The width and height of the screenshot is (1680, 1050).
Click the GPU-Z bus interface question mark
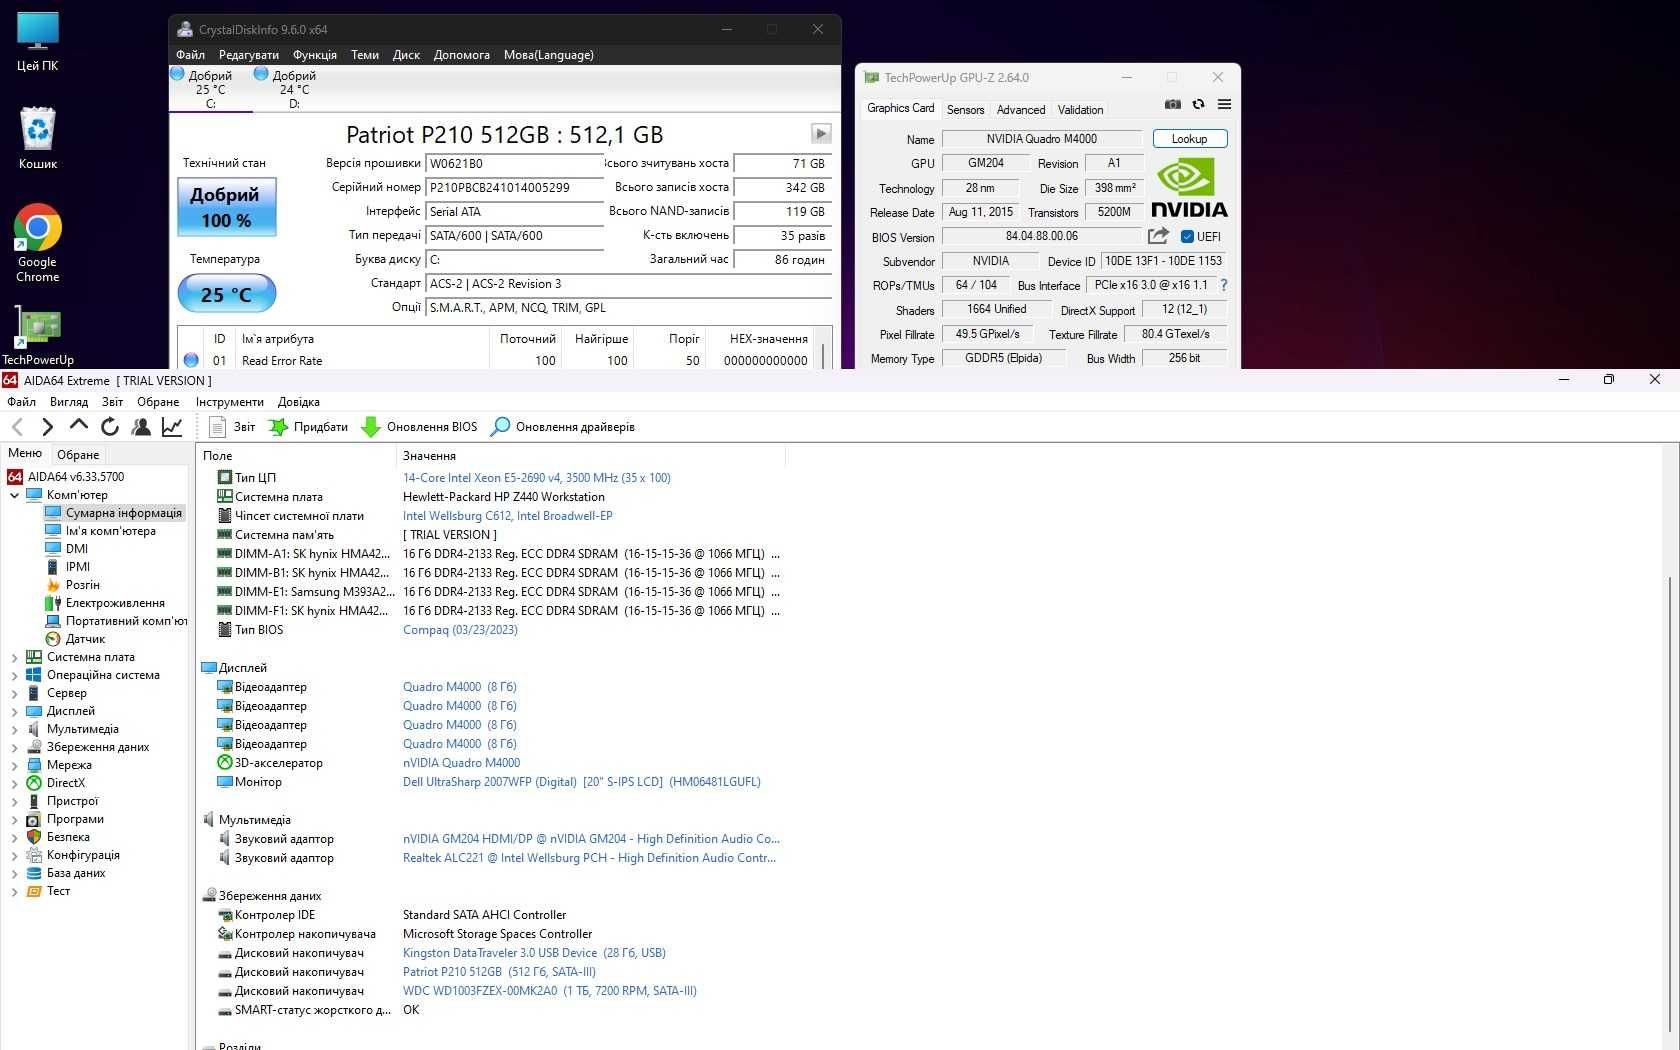coord(1223,285)
